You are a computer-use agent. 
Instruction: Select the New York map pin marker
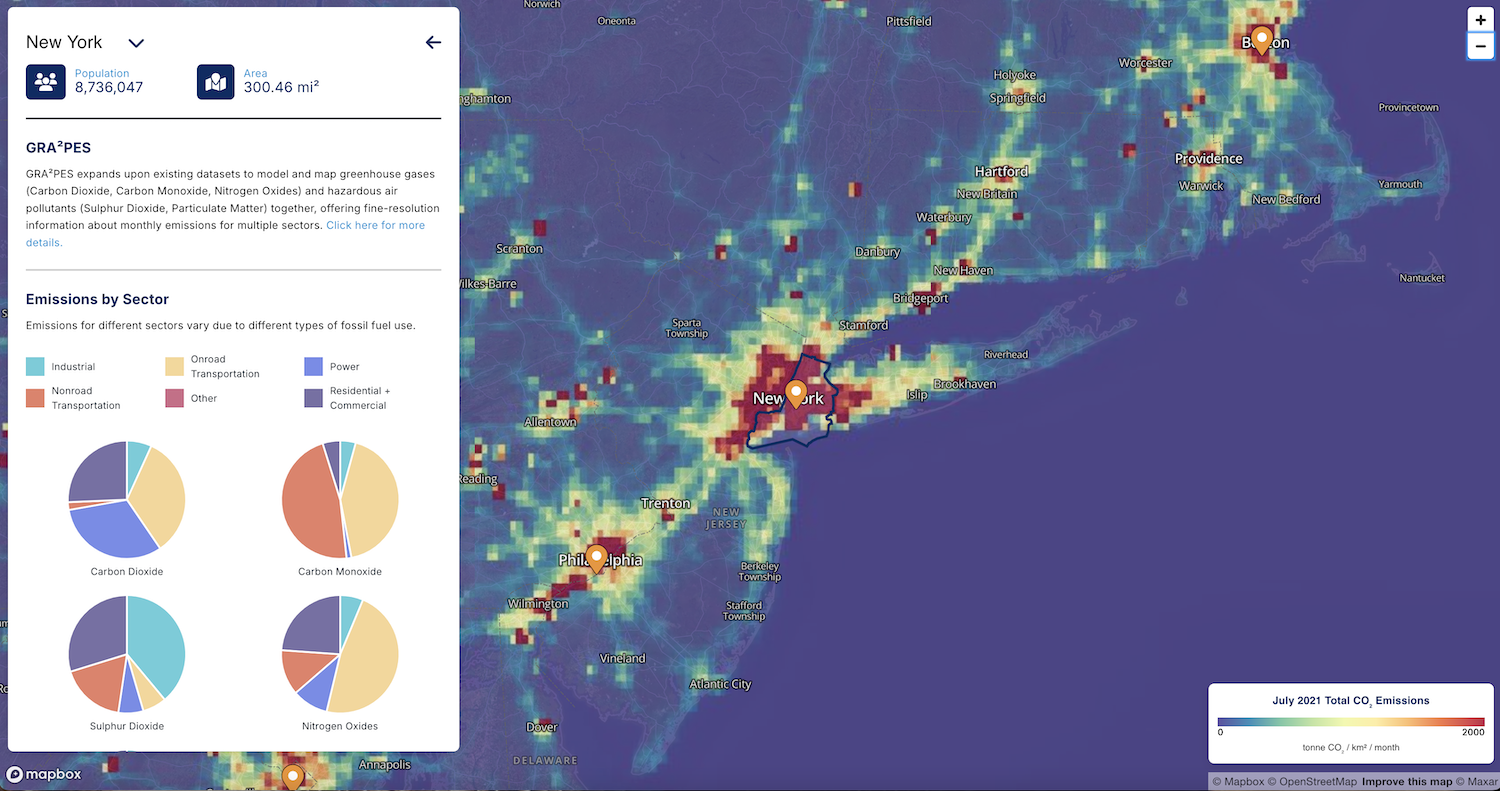click(796, 394)
